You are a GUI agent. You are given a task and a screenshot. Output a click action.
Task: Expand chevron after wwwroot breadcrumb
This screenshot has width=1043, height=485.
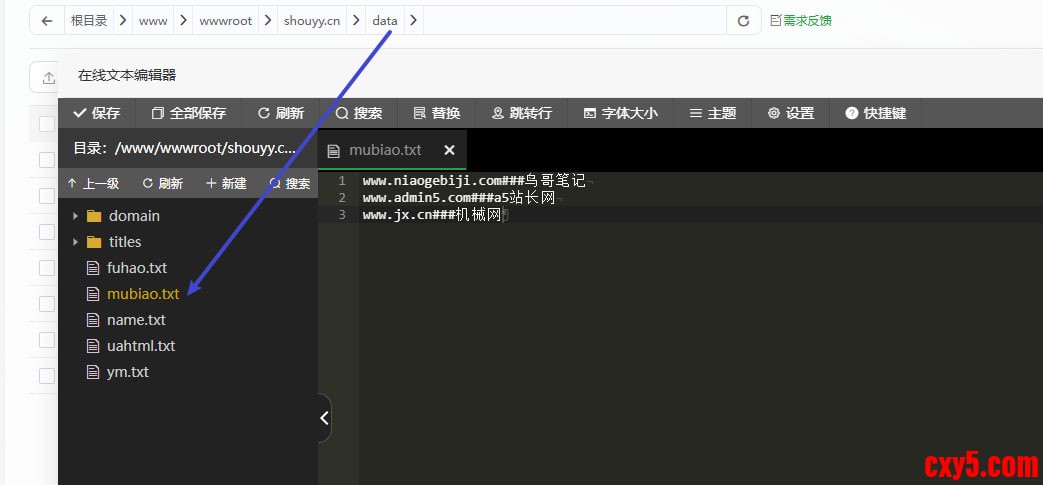coord(267,21)
